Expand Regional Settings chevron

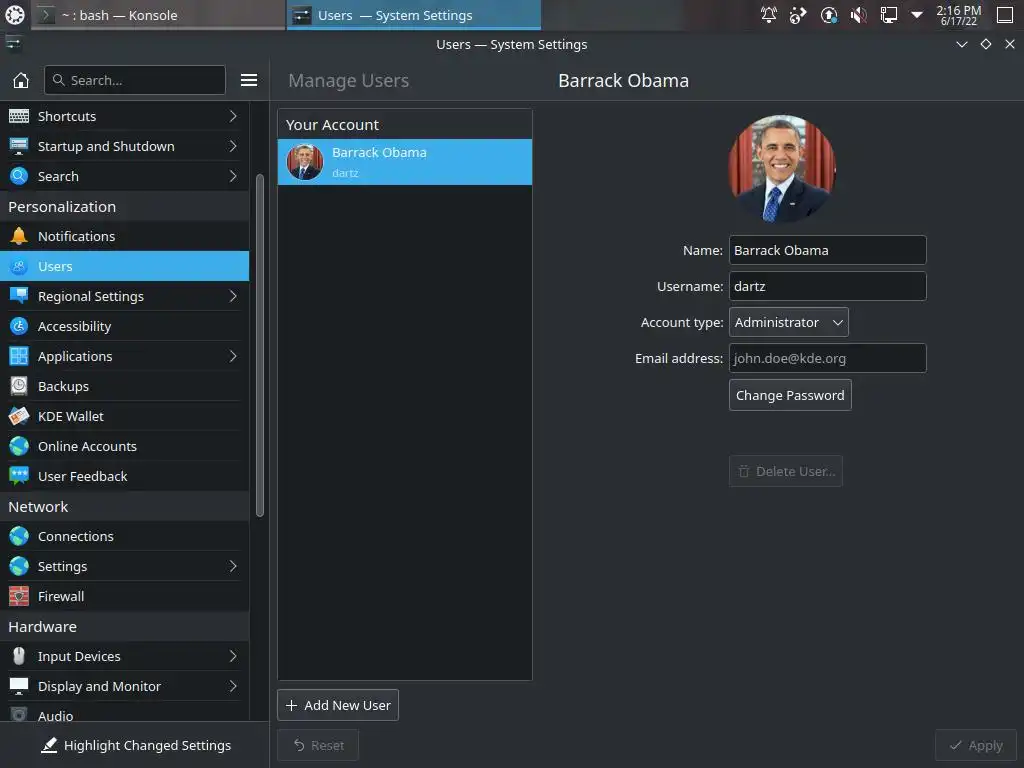point(232,296)
